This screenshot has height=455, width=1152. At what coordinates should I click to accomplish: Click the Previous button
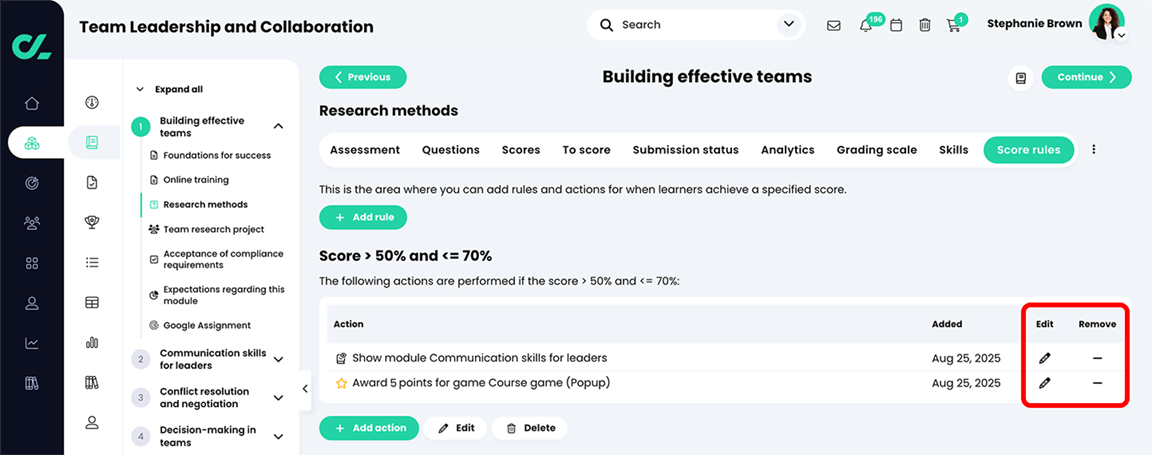point(363,77)
